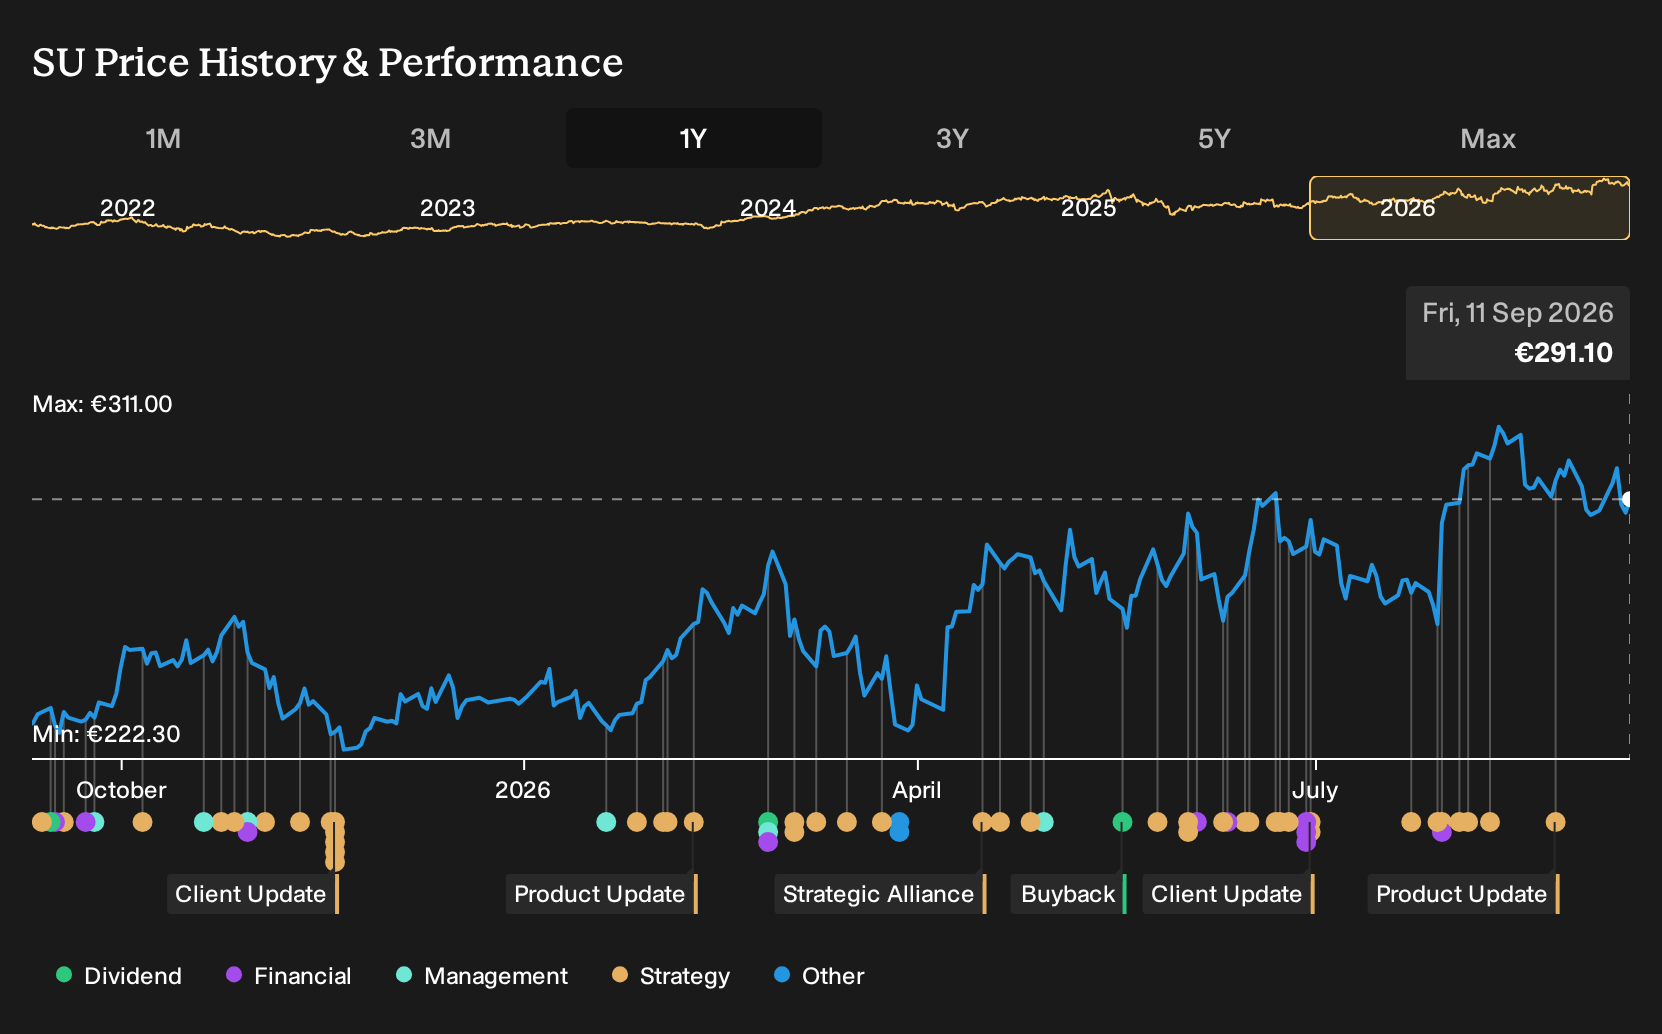
Task: Click the October axis label
Action: pos(121,790)
